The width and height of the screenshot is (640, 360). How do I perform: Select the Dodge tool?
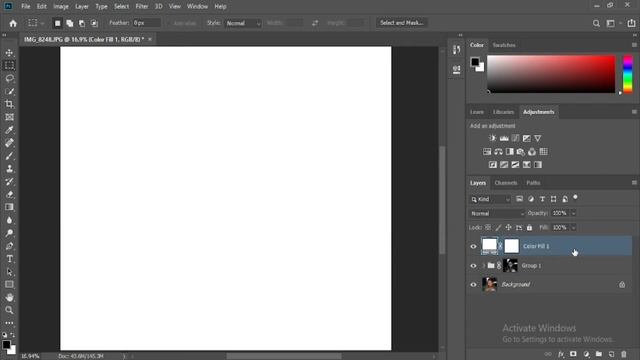point(9,233)
